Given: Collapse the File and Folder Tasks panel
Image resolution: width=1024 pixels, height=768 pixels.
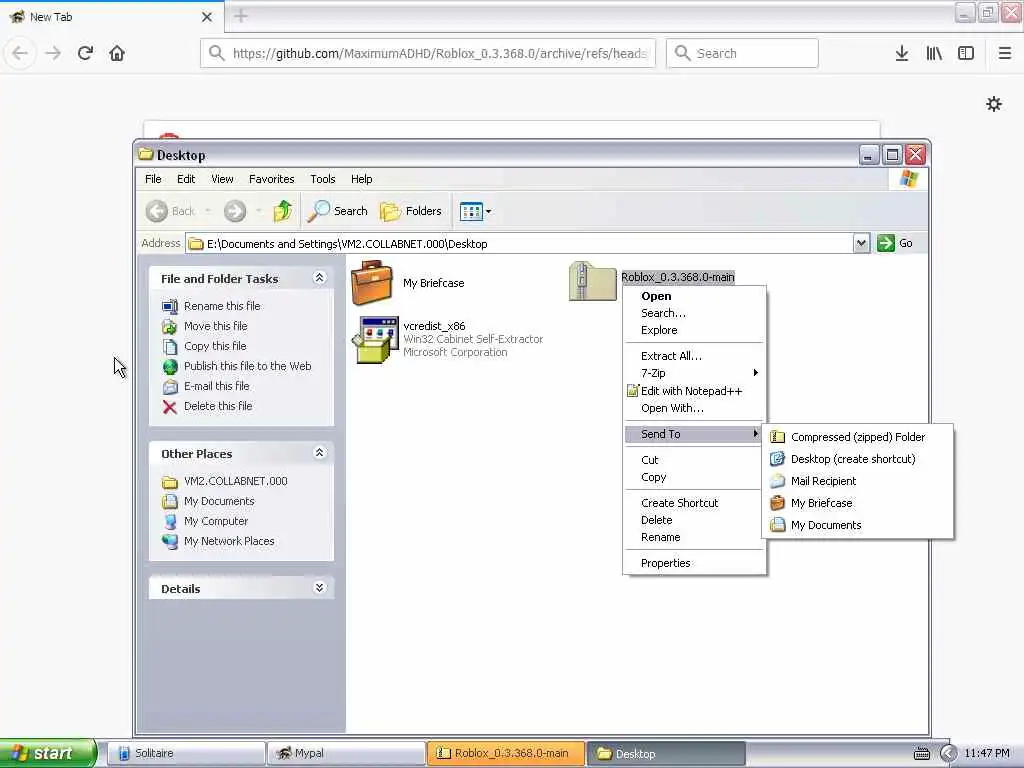Looking at the screenshot, I should tap(319, 278).
